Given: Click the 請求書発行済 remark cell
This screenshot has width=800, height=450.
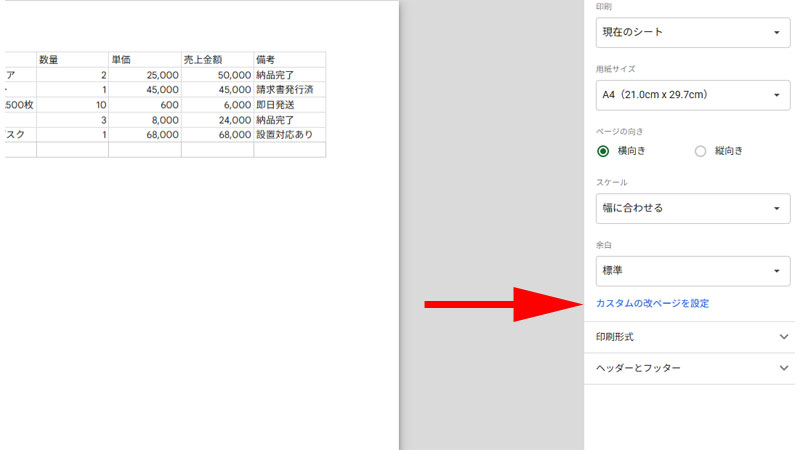Looking at the screenshot, I should (x=290, y=90).
